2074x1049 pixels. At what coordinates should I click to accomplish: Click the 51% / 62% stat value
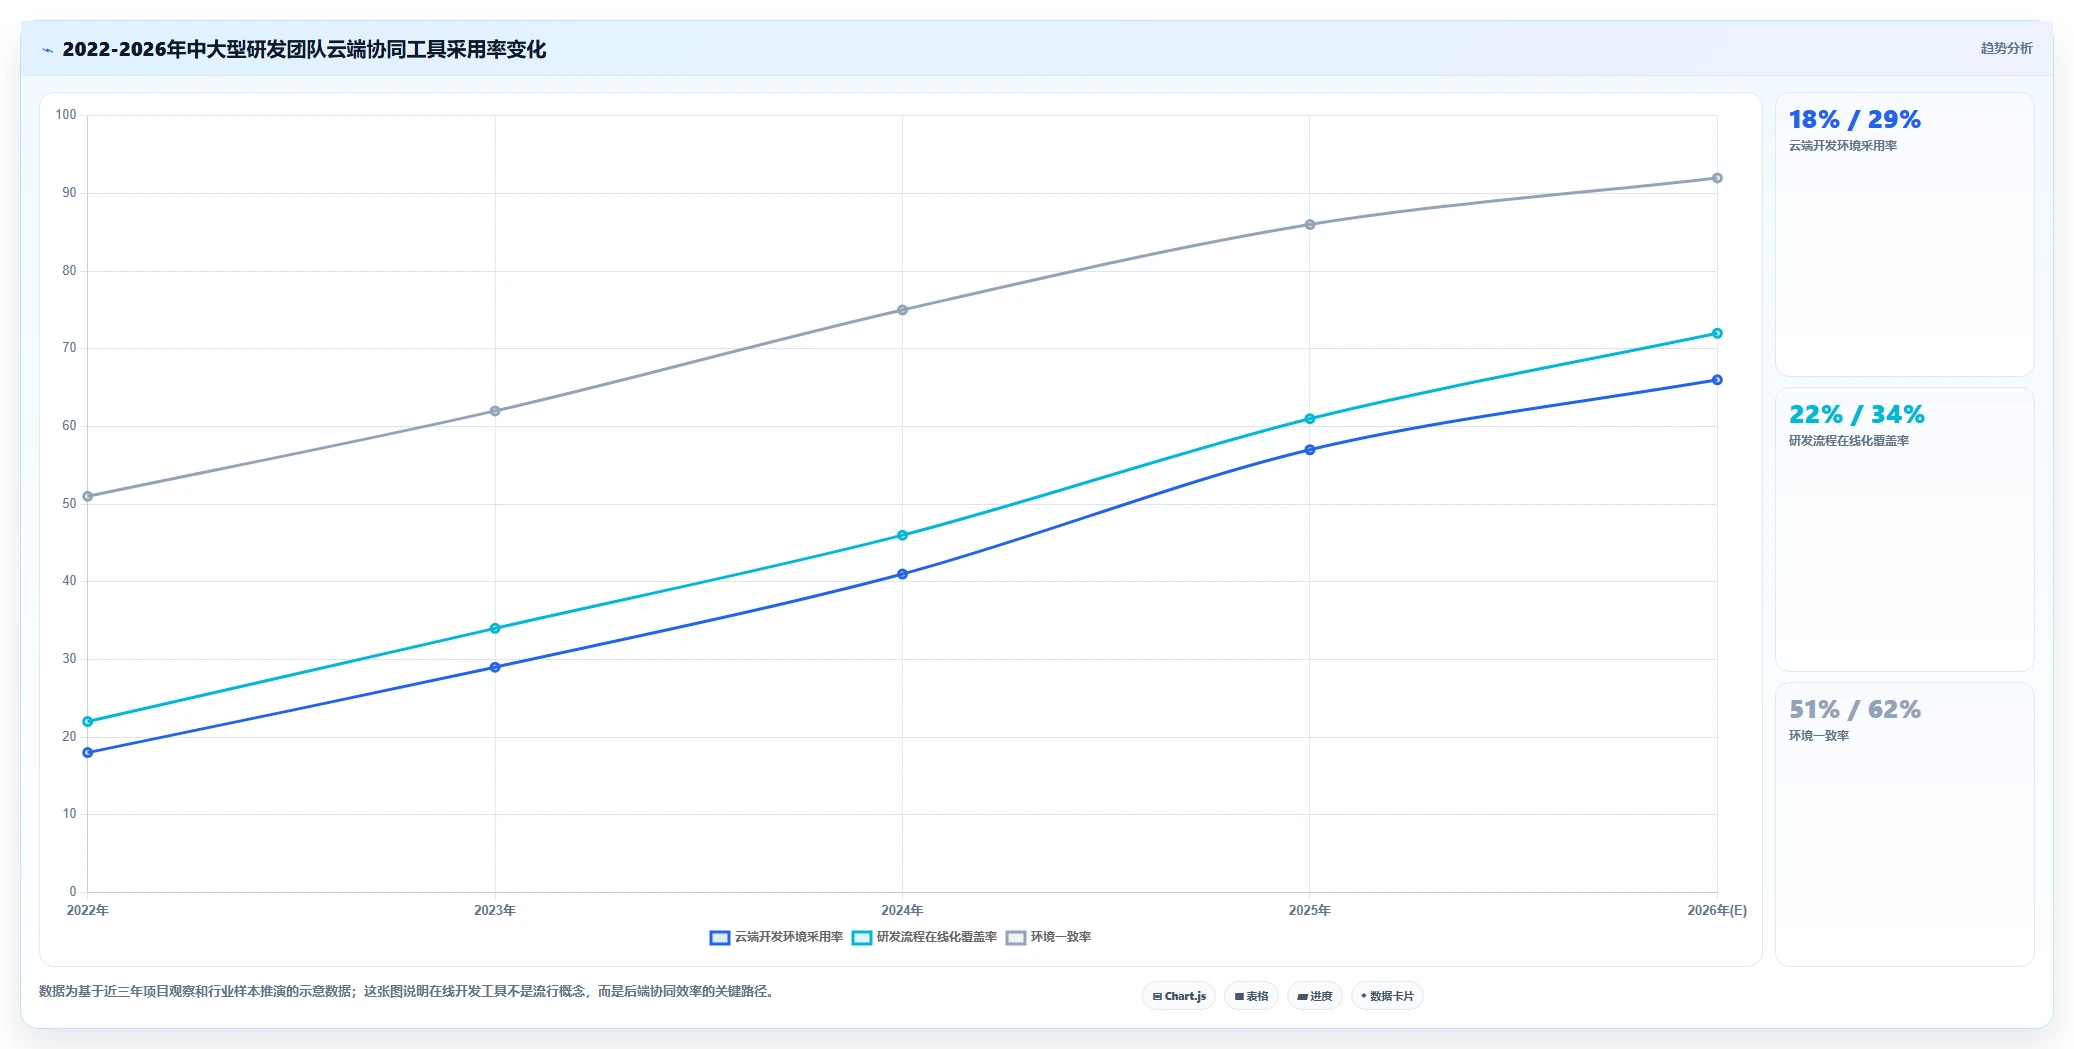(x=1855, y=710)
